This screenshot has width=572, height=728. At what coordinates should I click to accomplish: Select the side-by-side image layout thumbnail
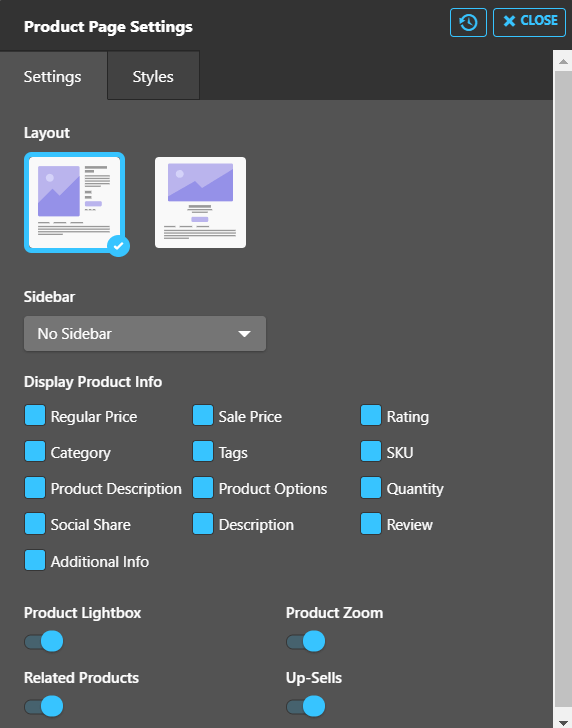pyautogui.click(x=74, y=202)
